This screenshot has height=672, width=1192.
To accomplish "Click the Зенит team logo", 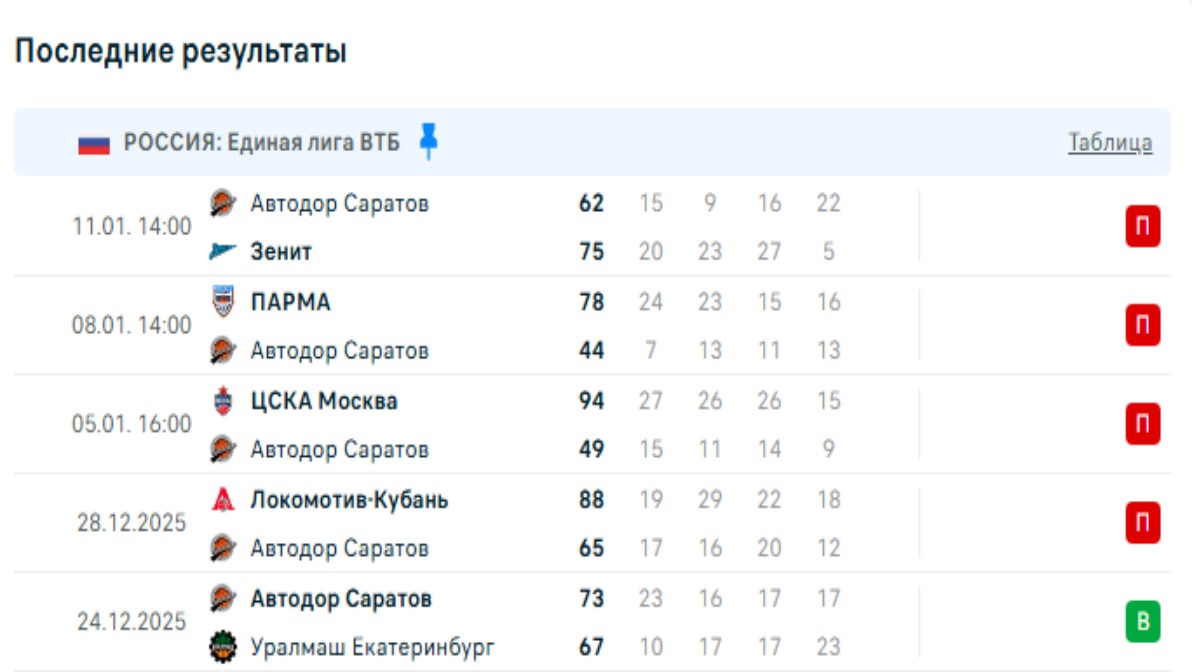I will [222, 252].
